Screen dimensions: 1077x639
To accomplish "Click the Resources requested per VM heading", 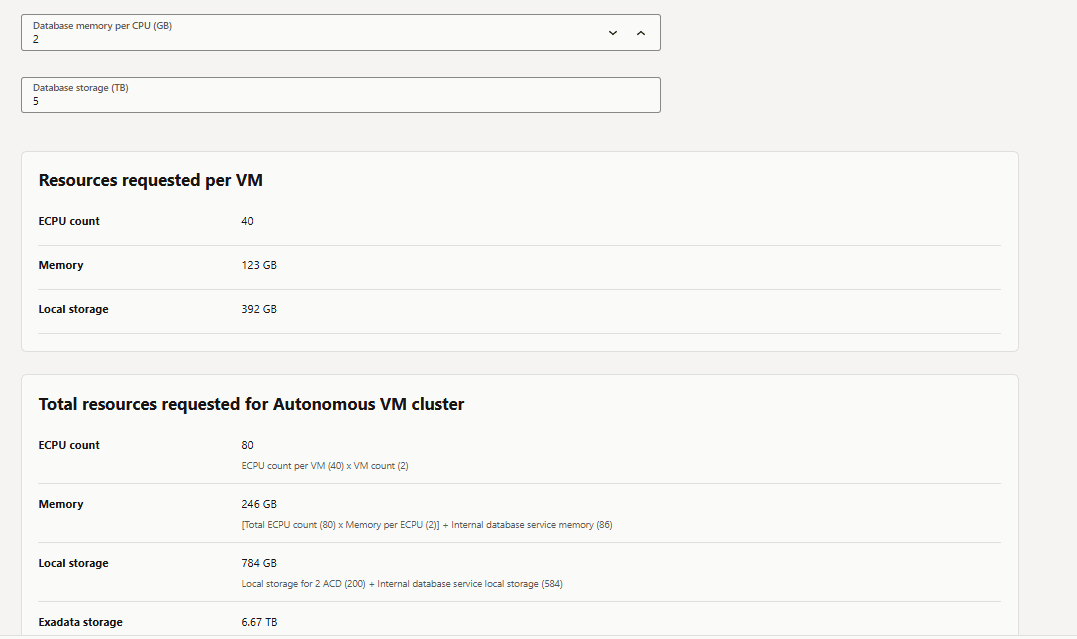I will pyautogui.click(x=149, y=180).
